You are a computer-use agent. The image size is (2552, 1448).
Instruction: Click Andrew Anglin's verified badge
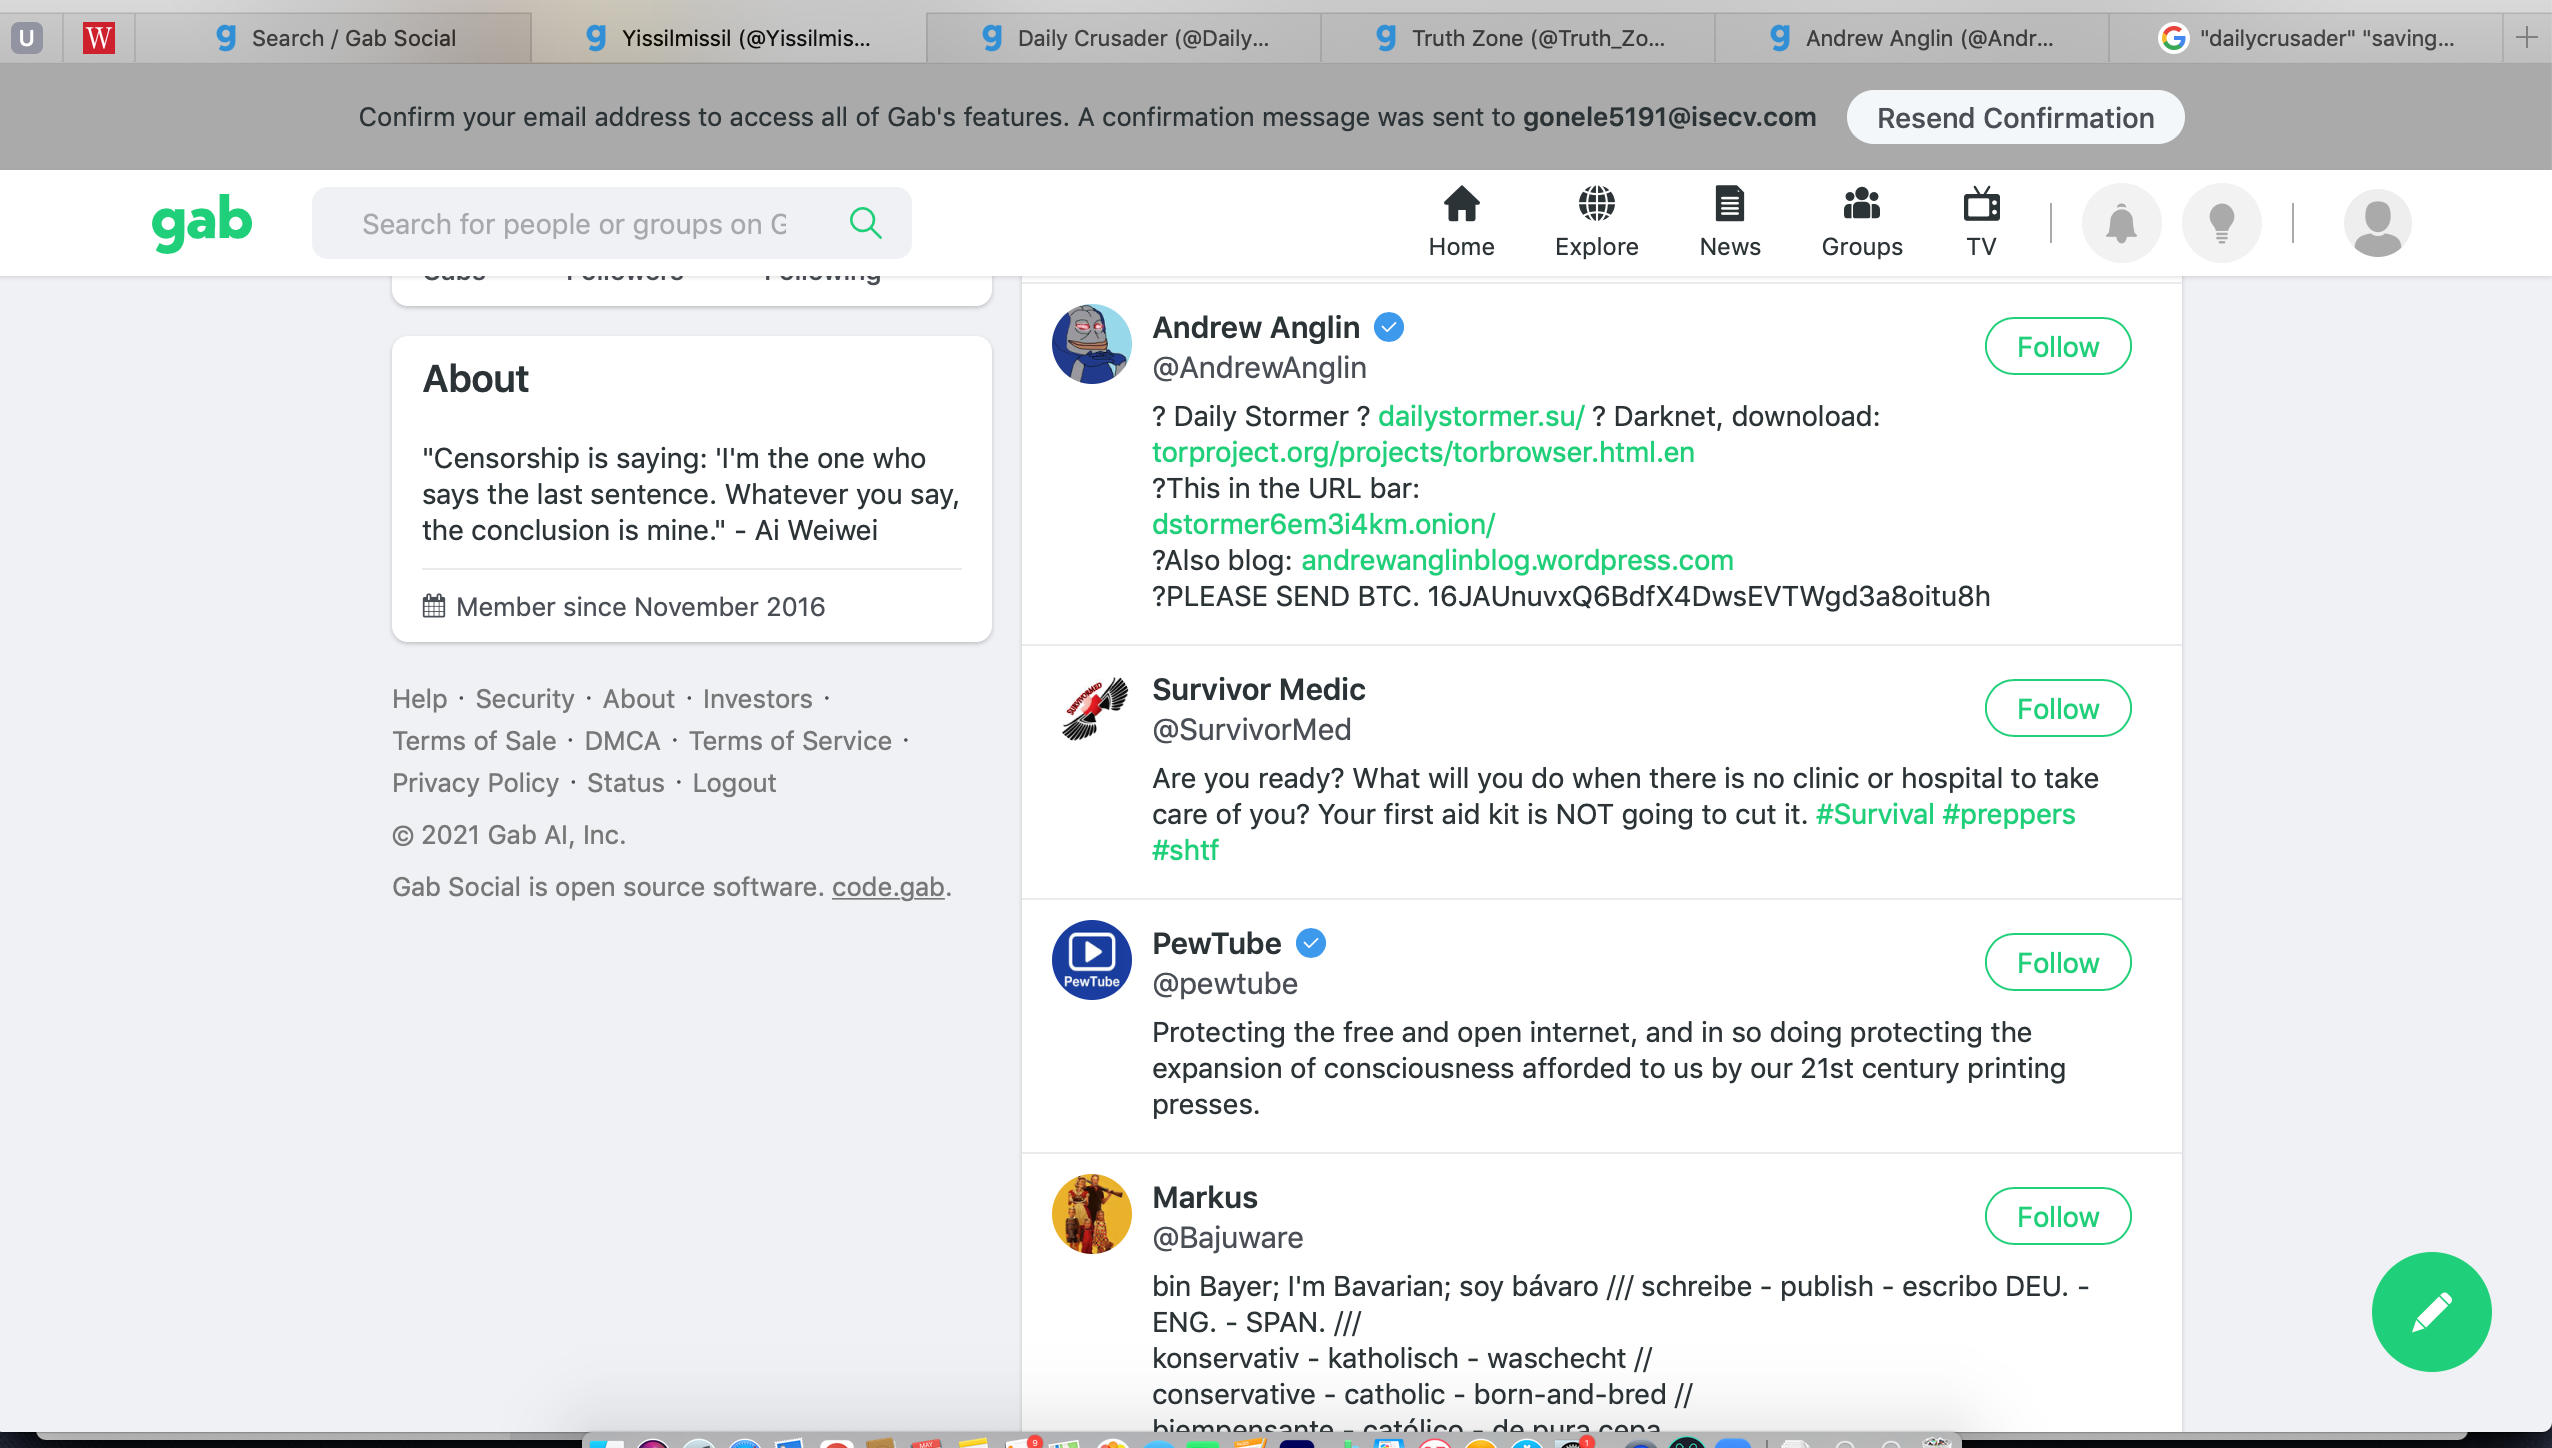point(1388,327)
